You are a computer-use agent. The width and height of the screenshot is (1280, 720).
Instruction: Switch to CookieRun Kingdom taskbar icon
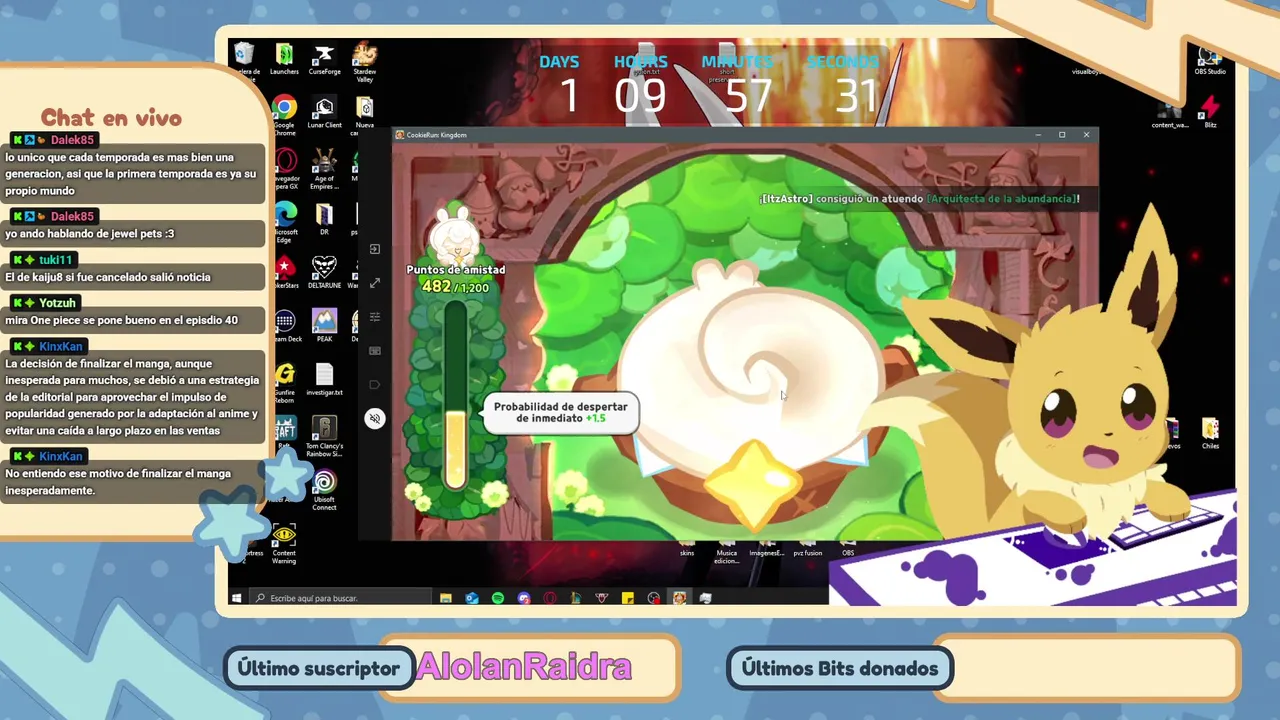coord(680,598)
